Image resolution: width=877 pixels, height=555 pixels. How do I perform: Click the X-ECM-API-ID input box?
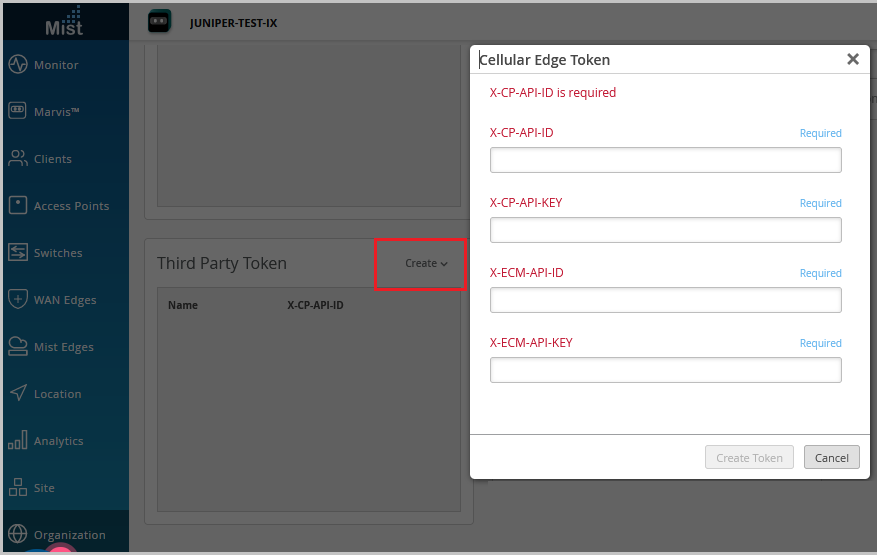point(665,300)
